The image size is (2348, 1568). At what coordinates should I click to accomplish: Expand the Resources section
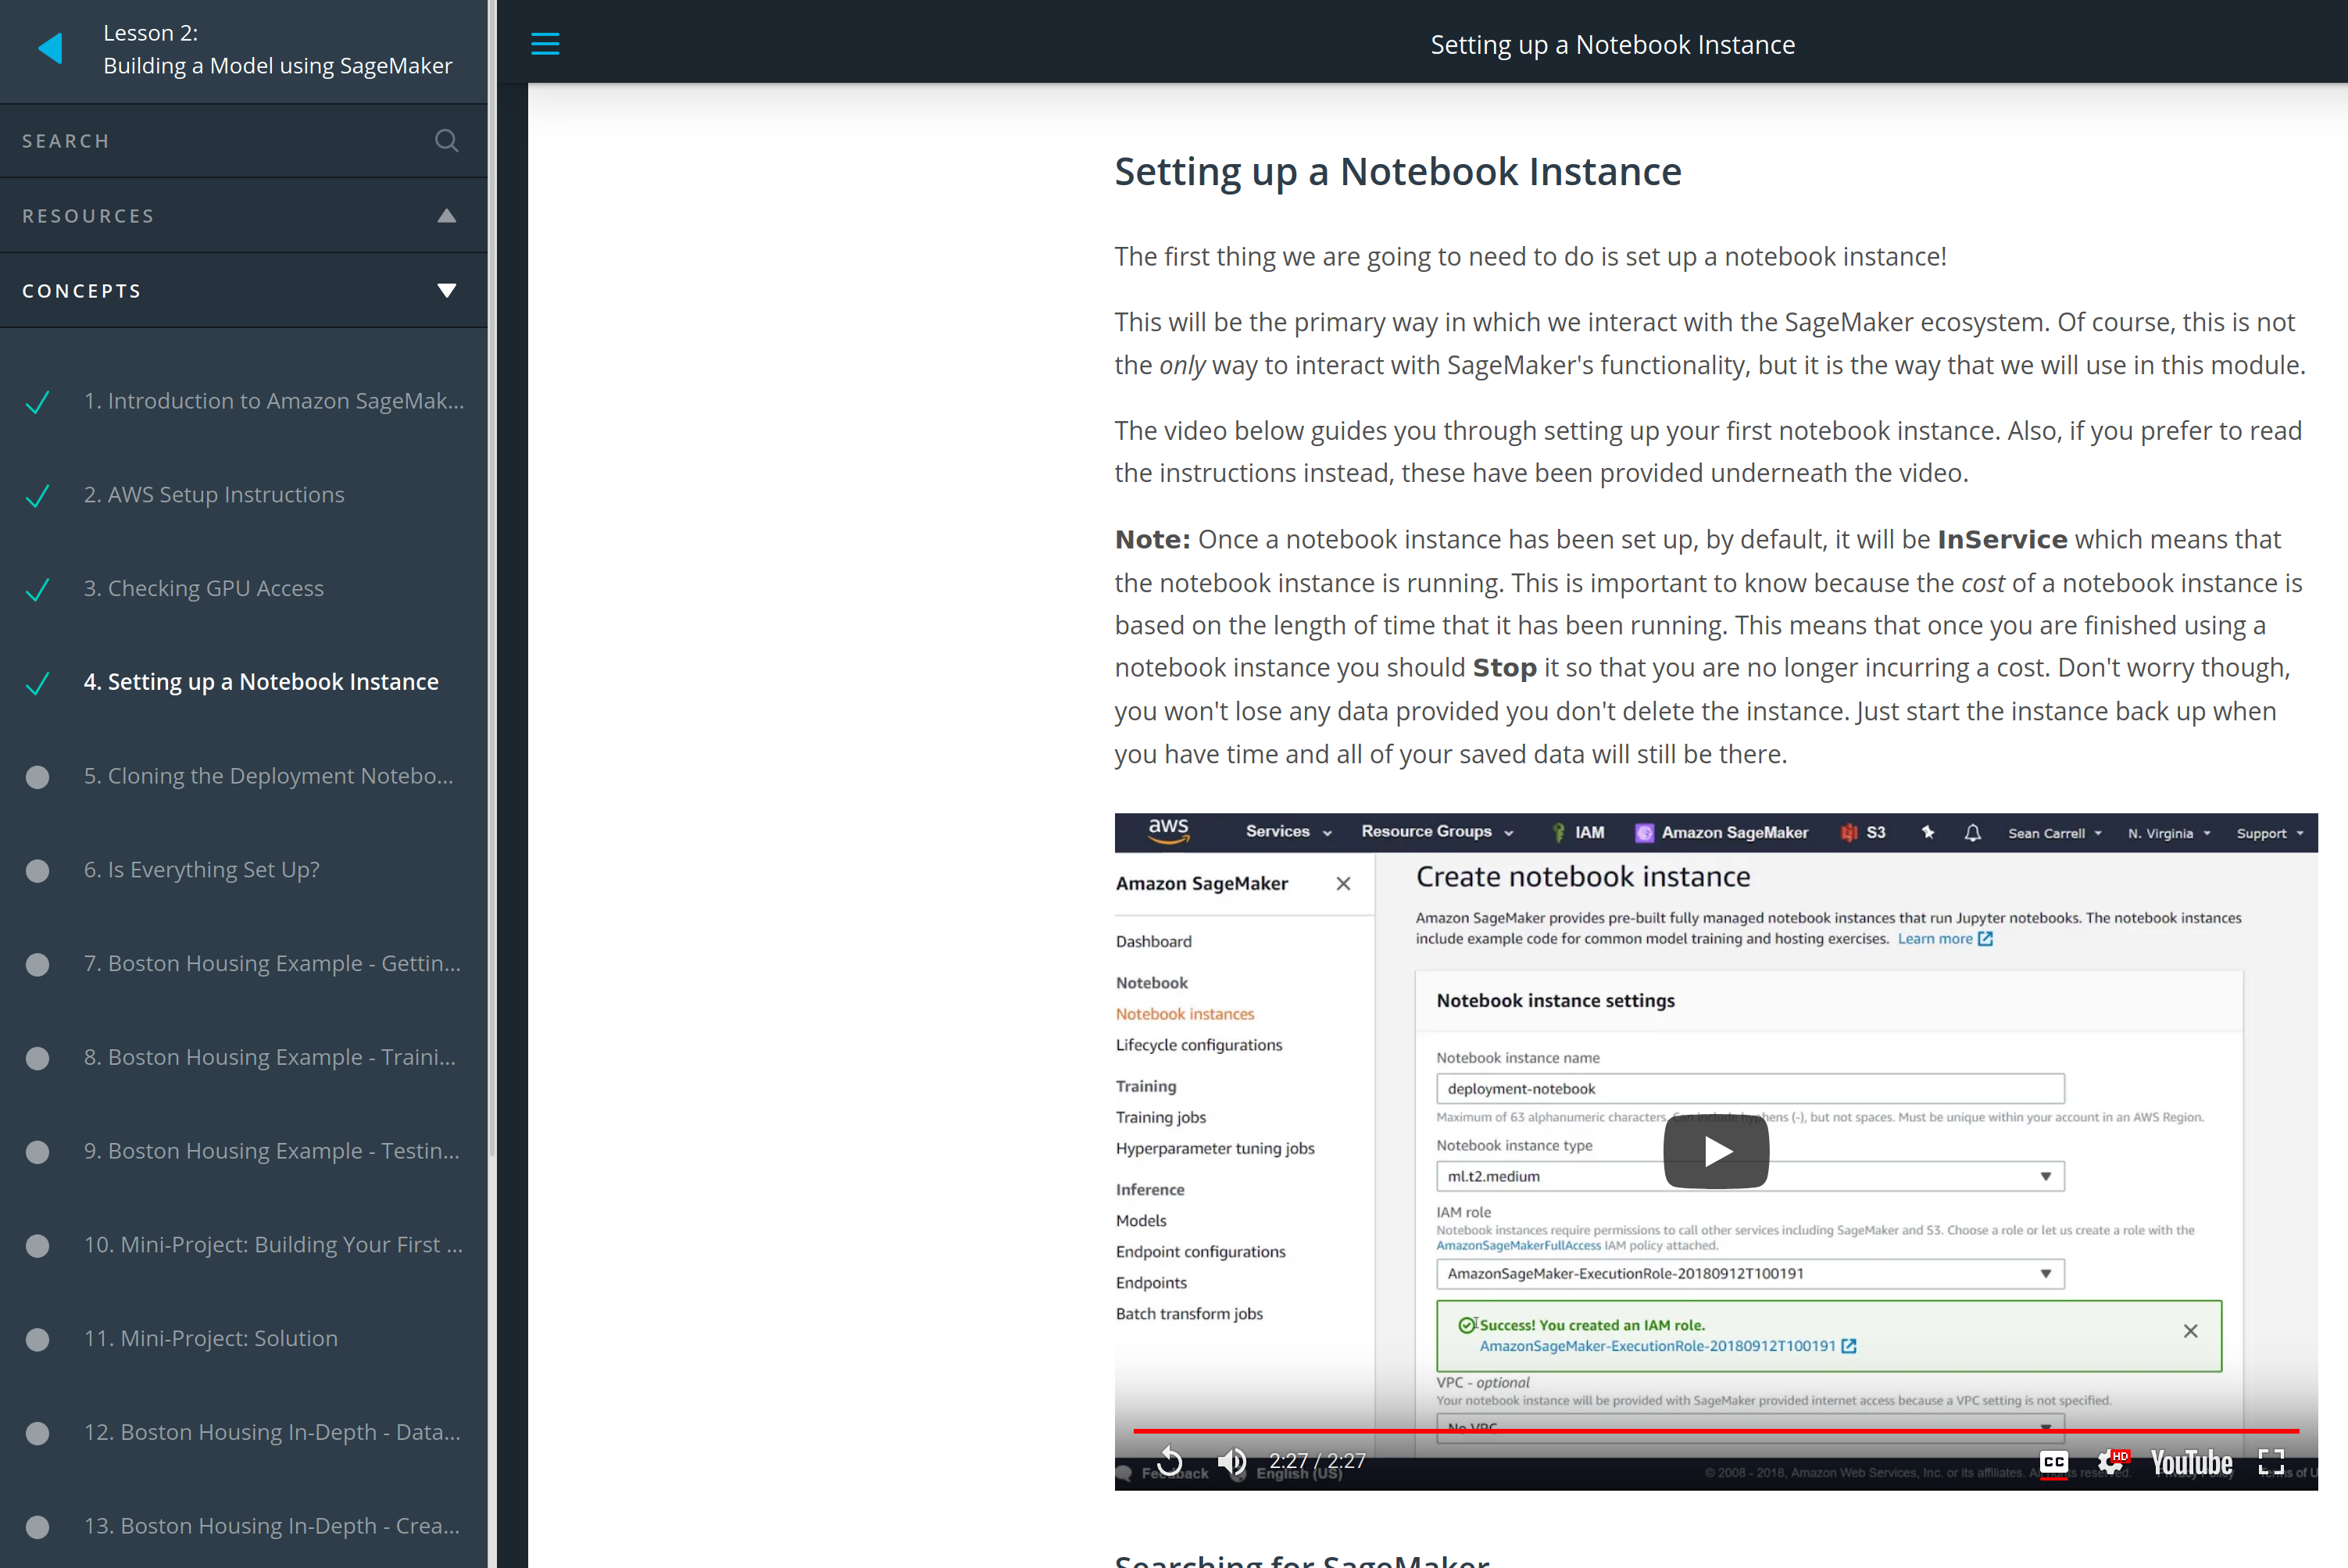click(244, 216)
